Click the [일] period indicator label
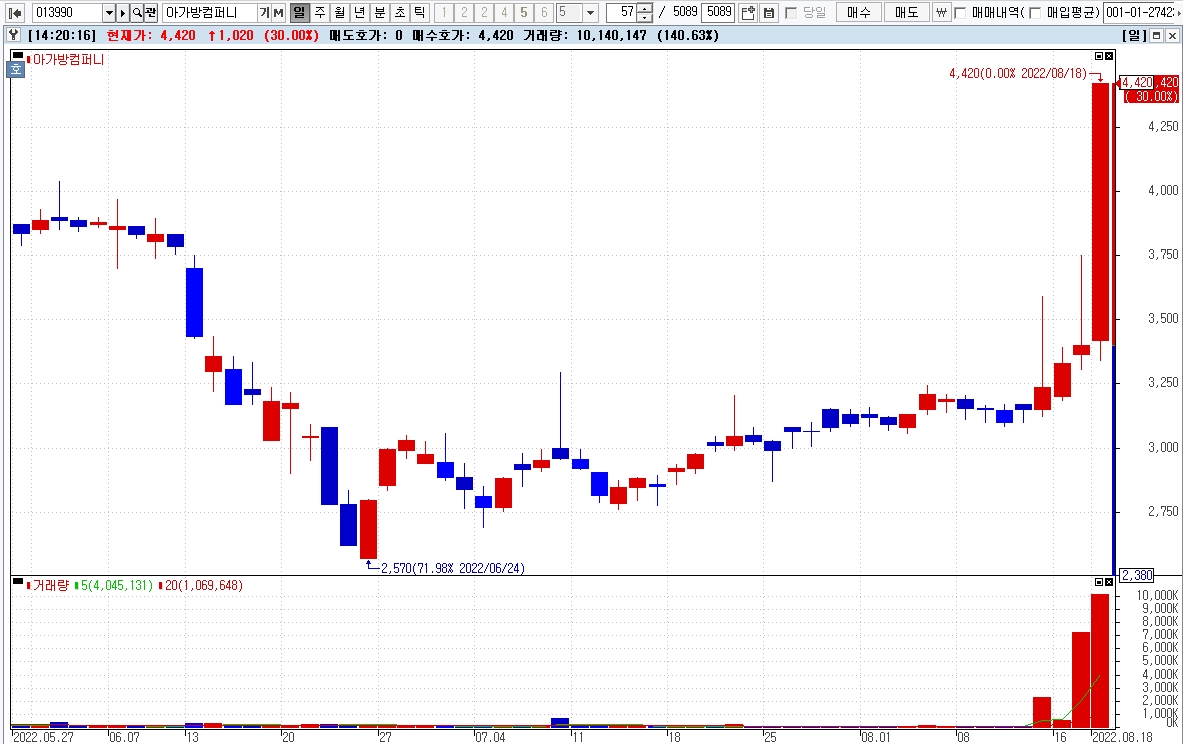This screenshot has height=744, width=1183. [1134, 35]
